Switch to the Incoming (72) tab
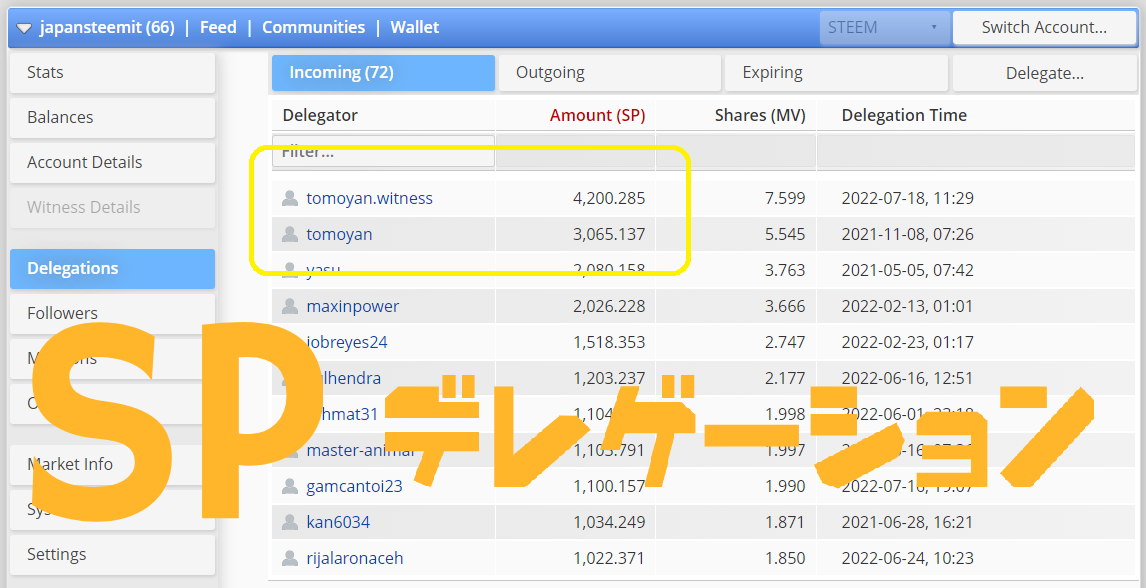Image resolution: width=1146 pixels, height=588 pixels. (383, 73)
